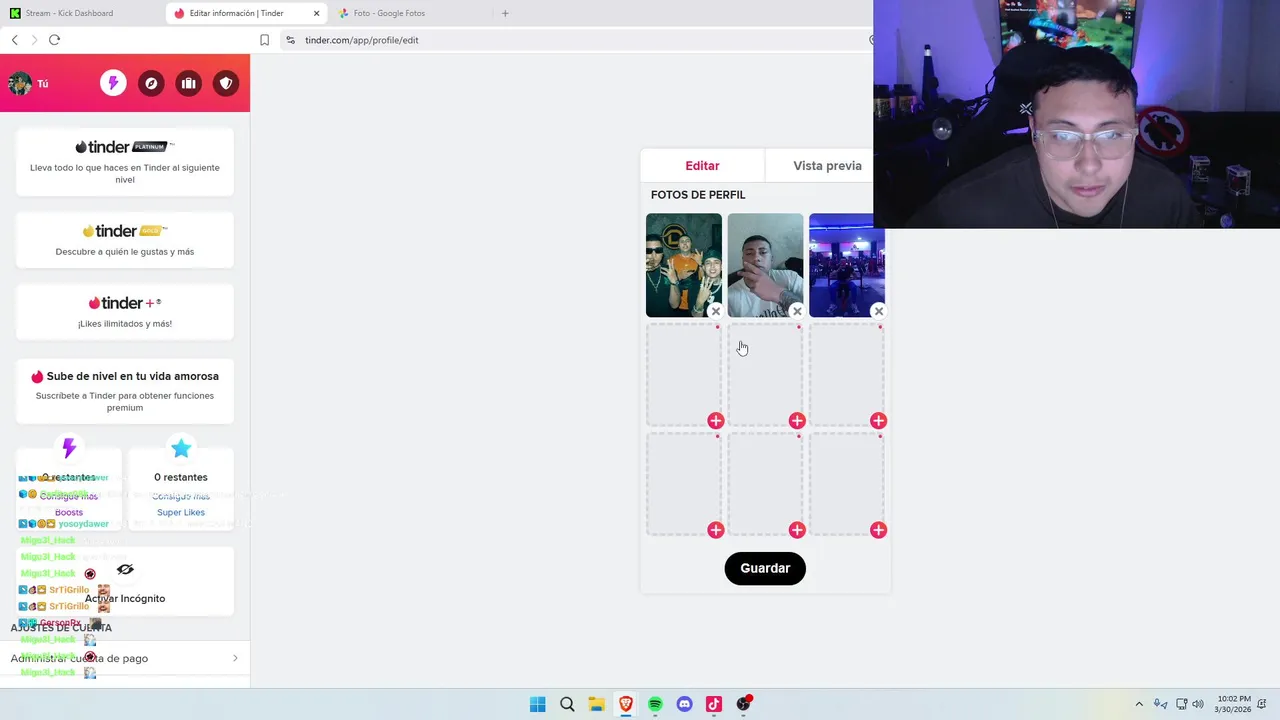Image resolution: width=1280 pixels, height=720 pixels.
Task: Toggle Activar Incógnito eye icon
Action: (x=125, y=569)
